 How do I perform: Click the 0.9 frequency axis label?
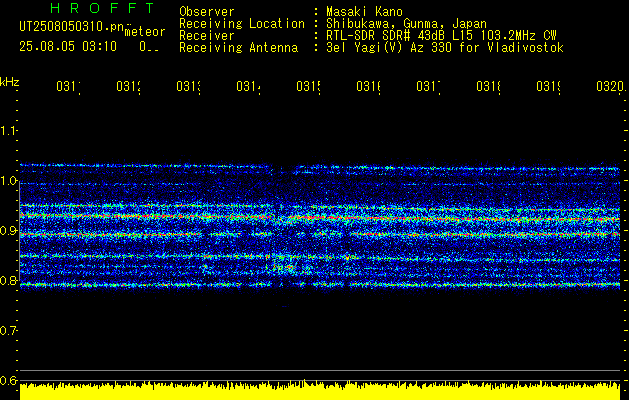(8, 231)
